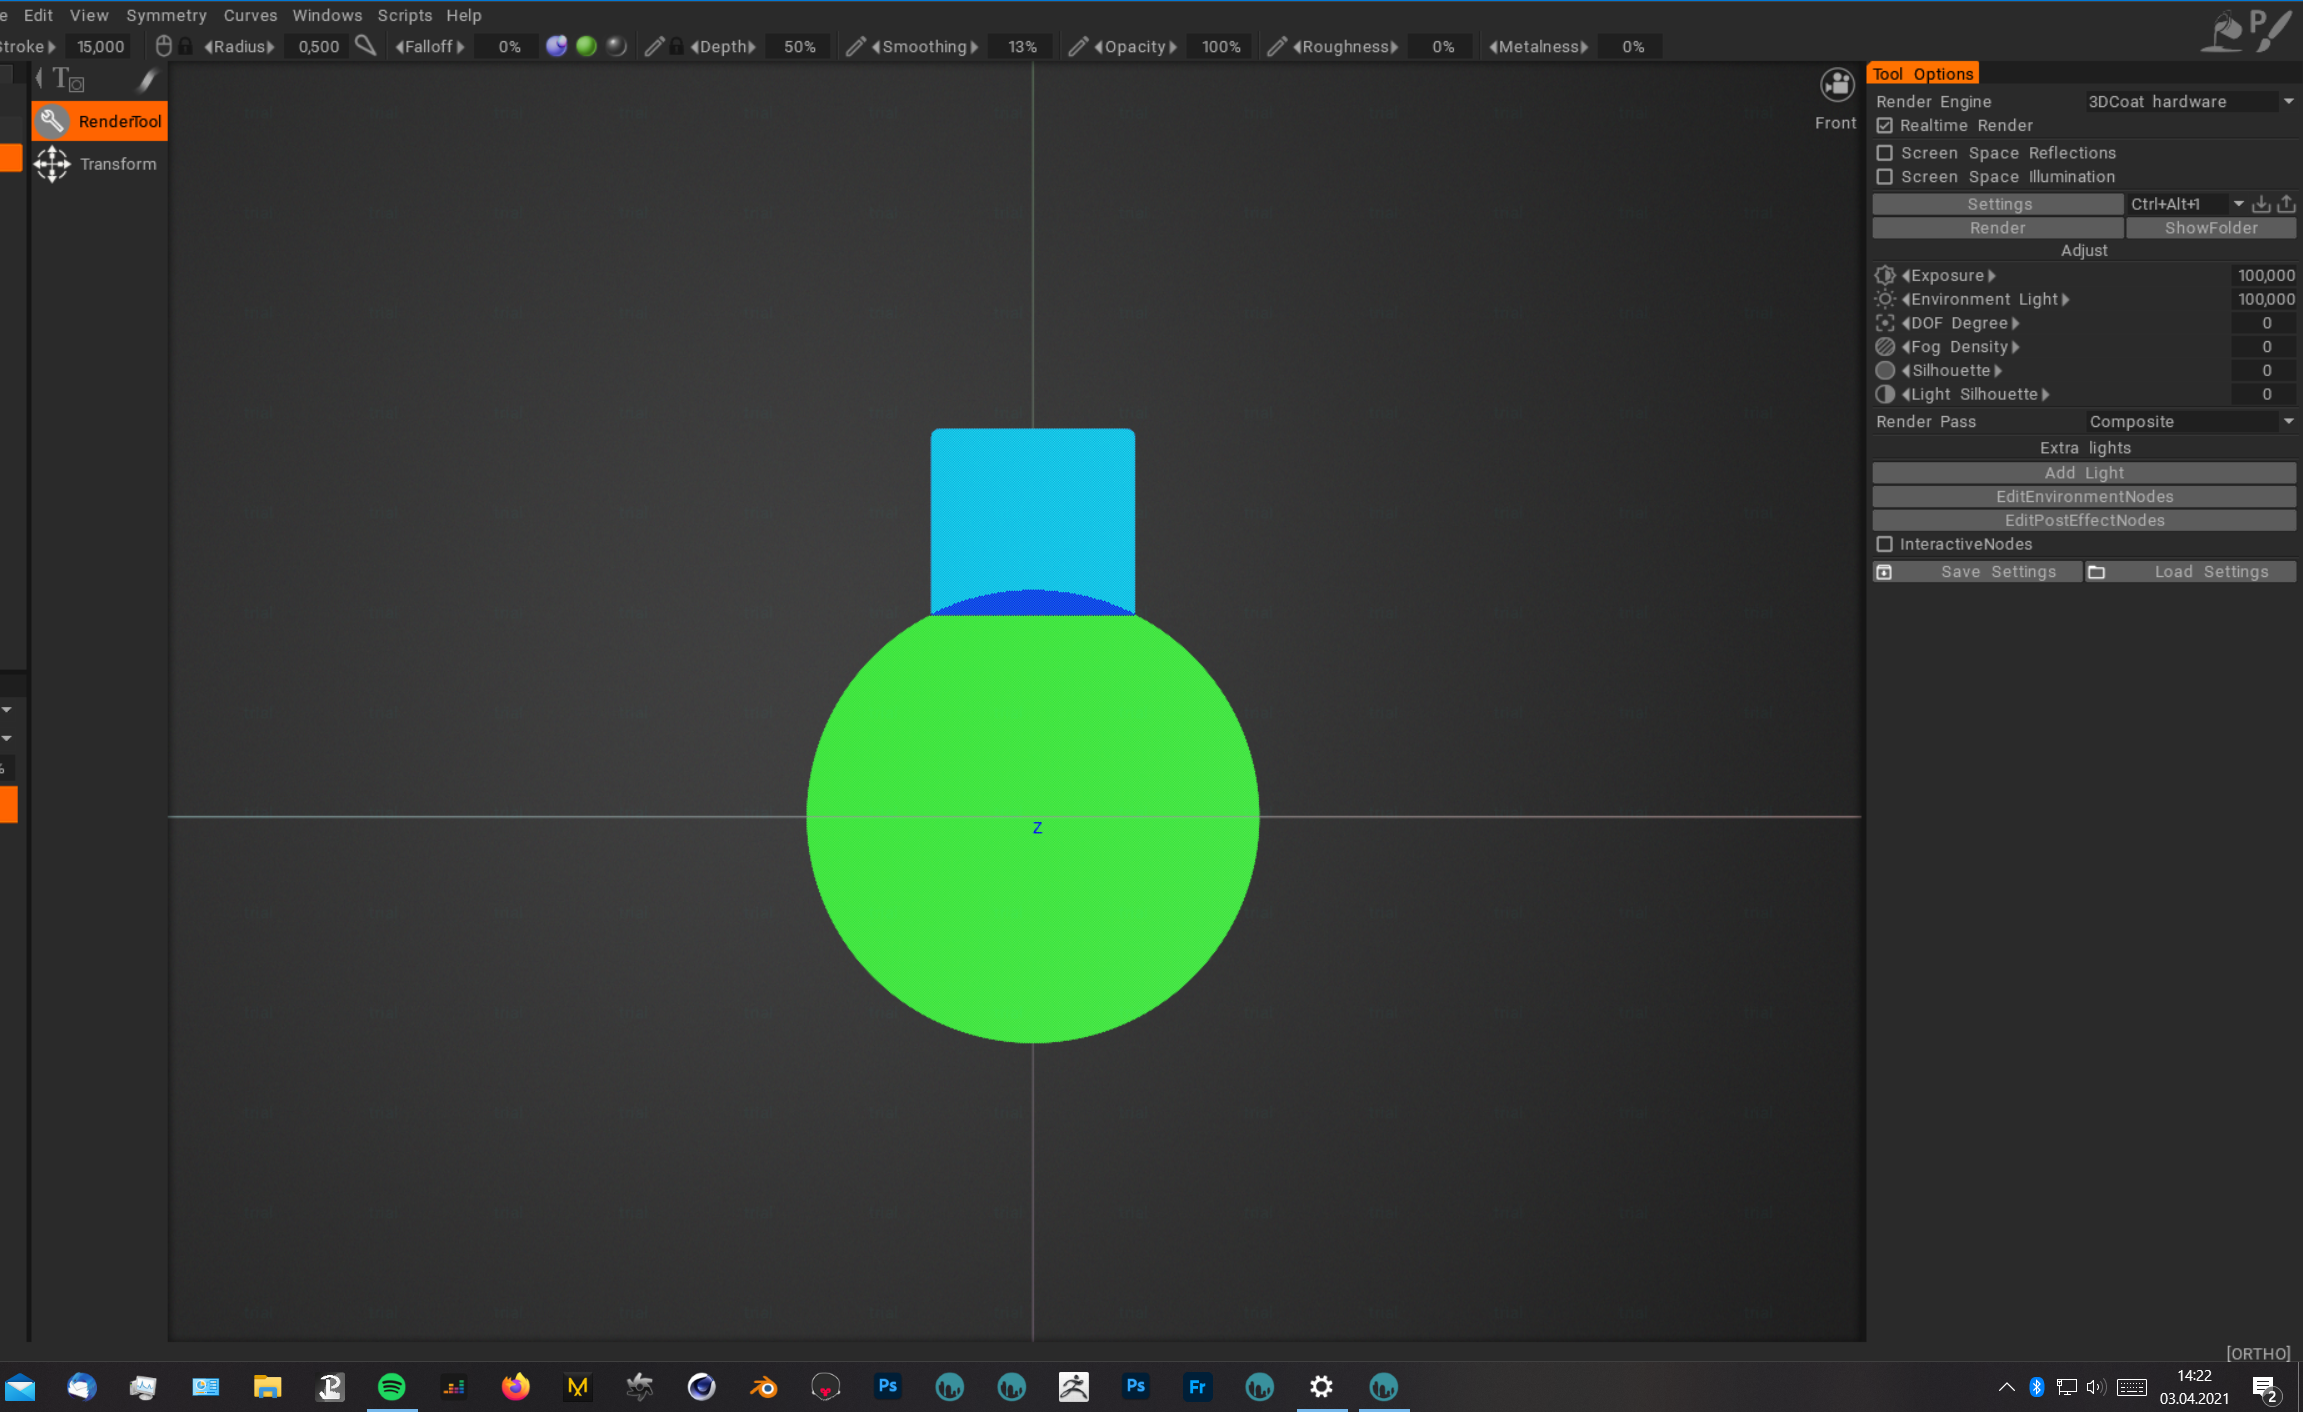Click the Exposure sun icon
Screen dimensions: 2303x1412
click(x=1885, y=276)
